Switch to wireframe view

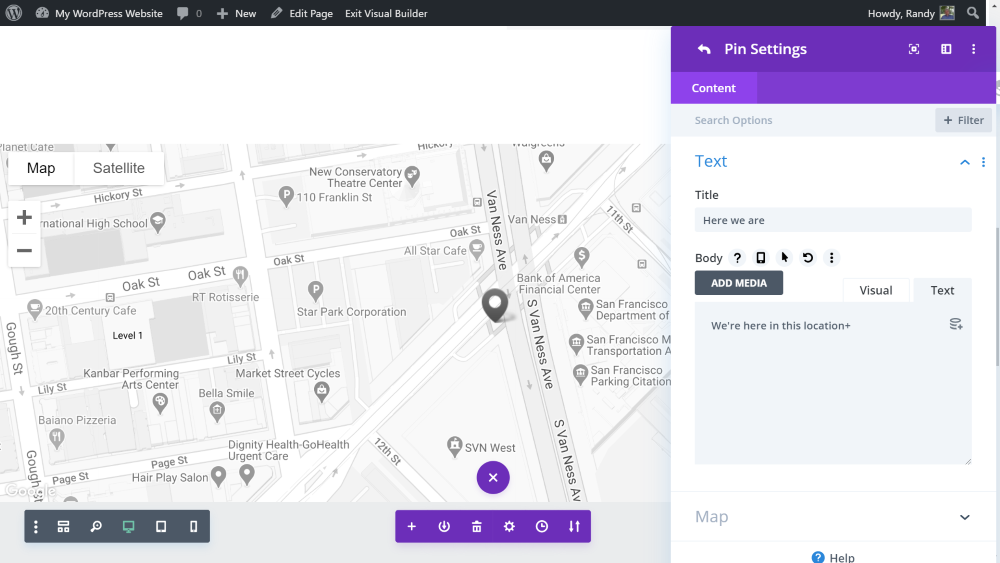pyautogui.click(x=63, y=527)
